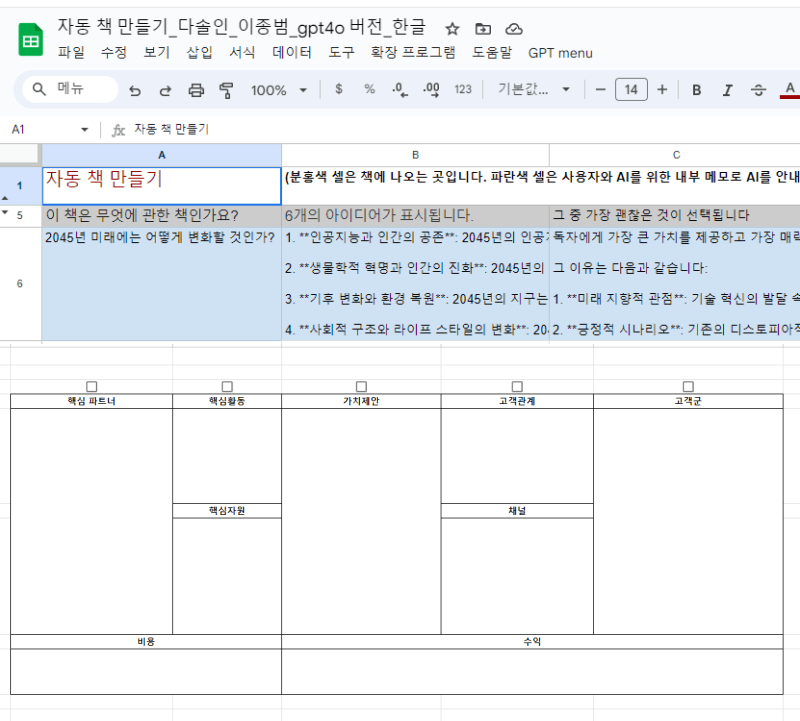Expand the A1 name box dropdown
This screenshot has width=800, height=721.
click(85, 130)
